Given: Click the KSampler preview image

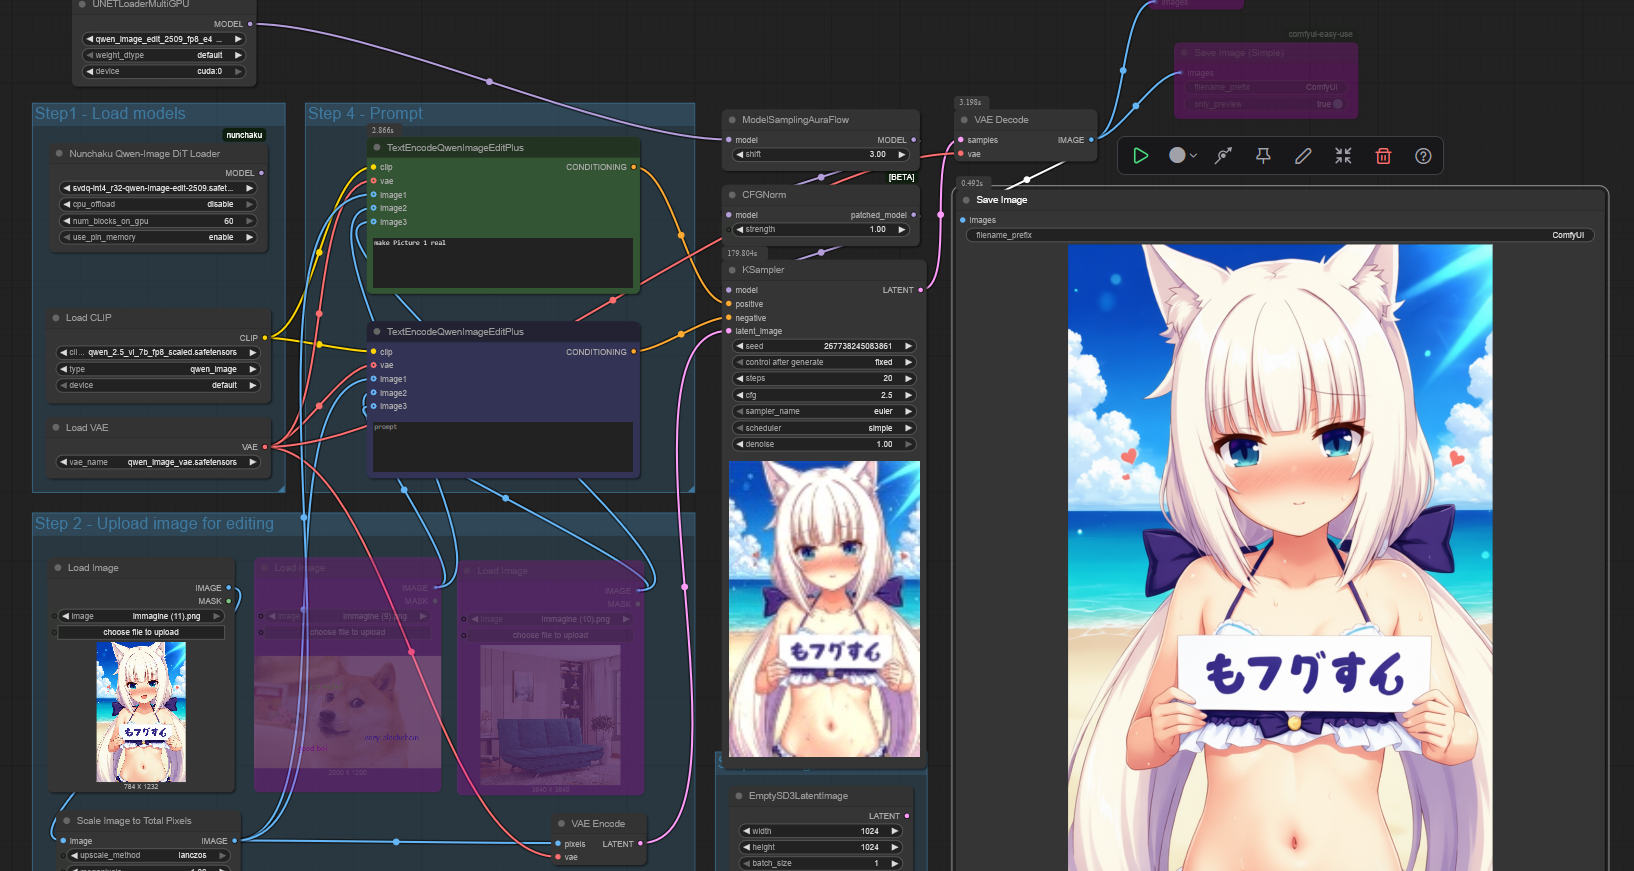Looking at the screenshot, I should click(x=824, y=608).
